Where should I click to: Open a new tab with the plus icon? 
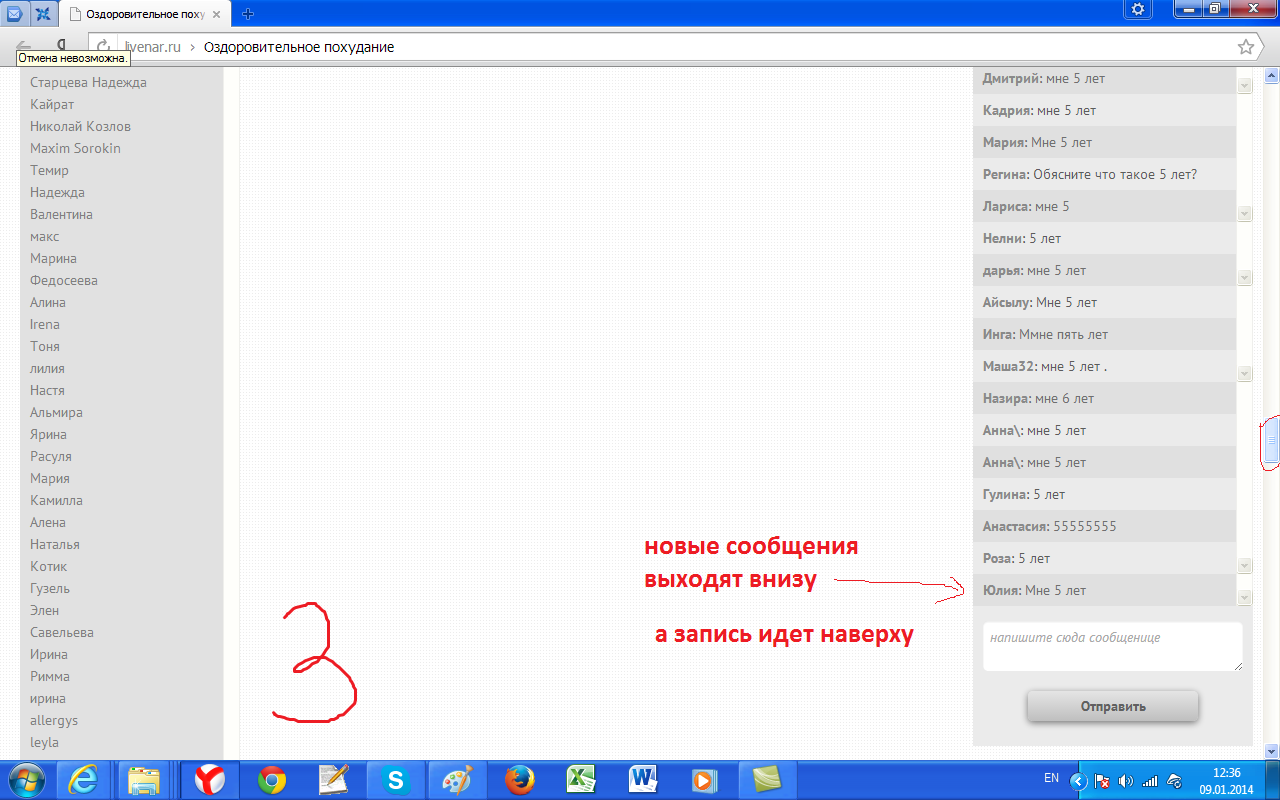[248, 14]
